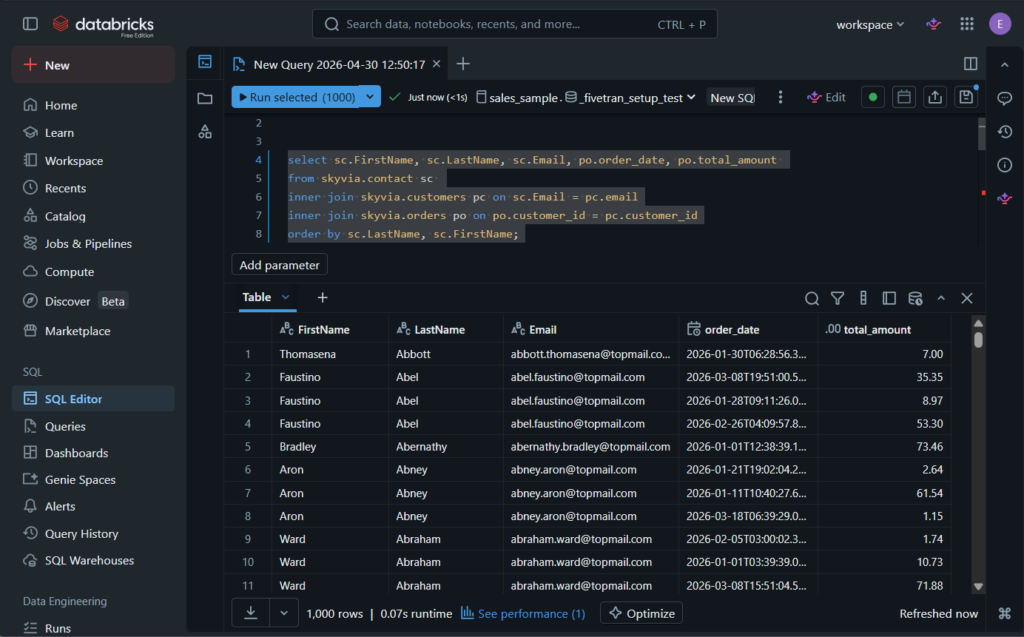Search results with magnifier icon
This screenshot has width=1024, height=637.
coord(812,299)
